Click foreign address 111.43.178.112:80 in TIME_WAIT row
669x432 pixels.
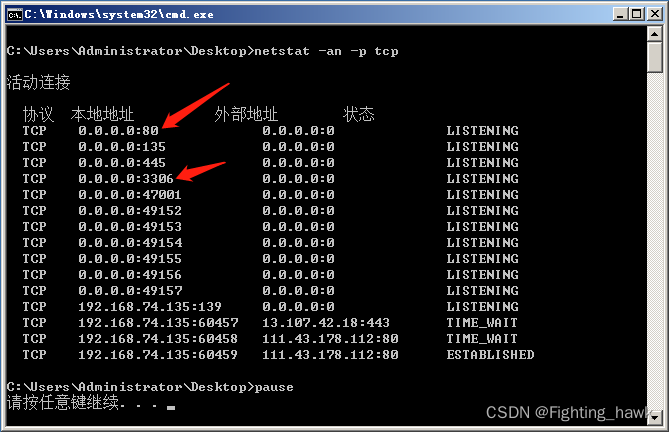[x=330, y=339]
